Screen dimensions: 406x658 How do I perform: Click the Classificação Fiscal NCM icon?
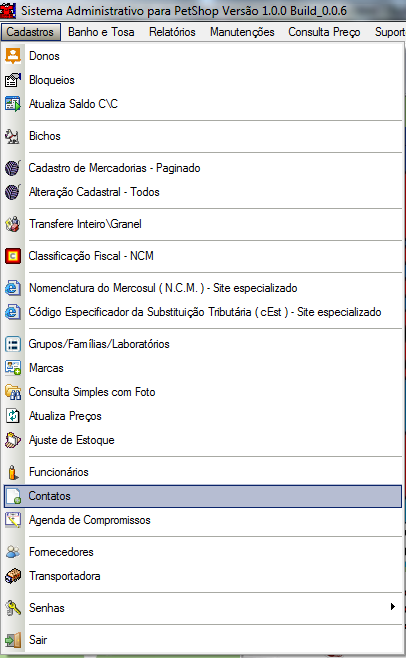pyautogui.click(x=13, y=256)
